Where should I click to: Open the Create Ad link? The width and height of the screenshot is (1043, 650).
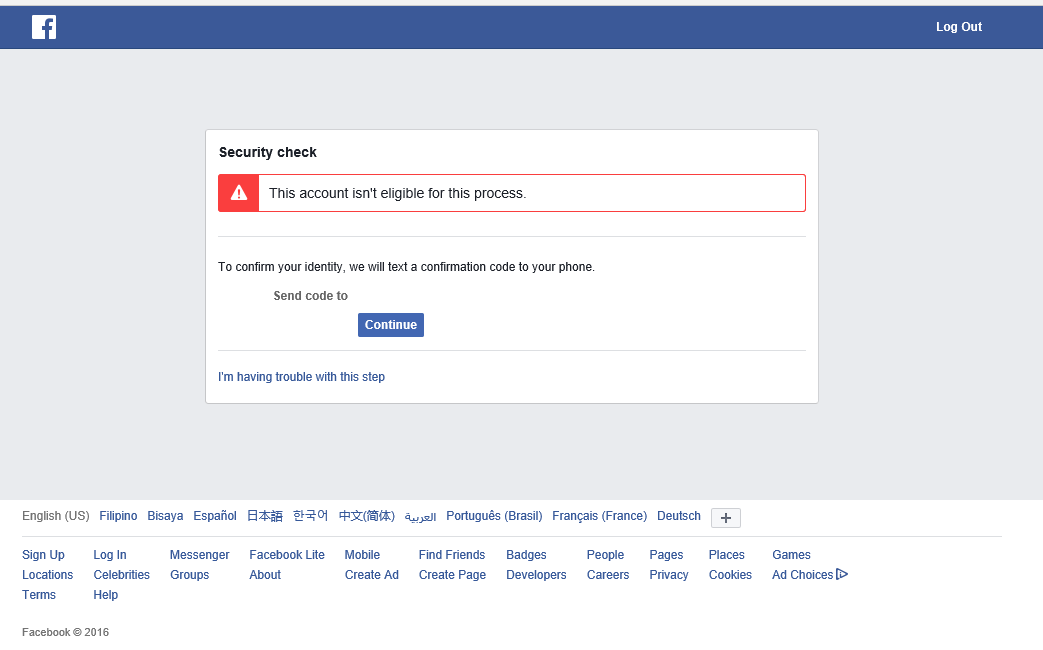click(x=371, y=575)
